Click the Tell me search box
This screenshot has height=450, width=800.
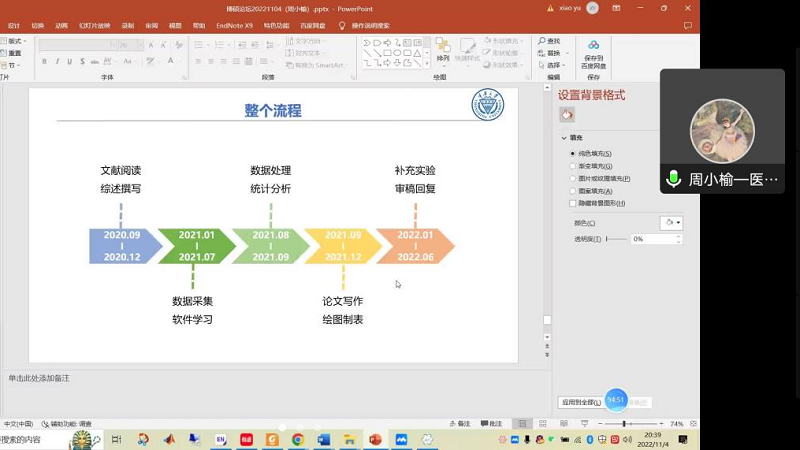[370, 26]
